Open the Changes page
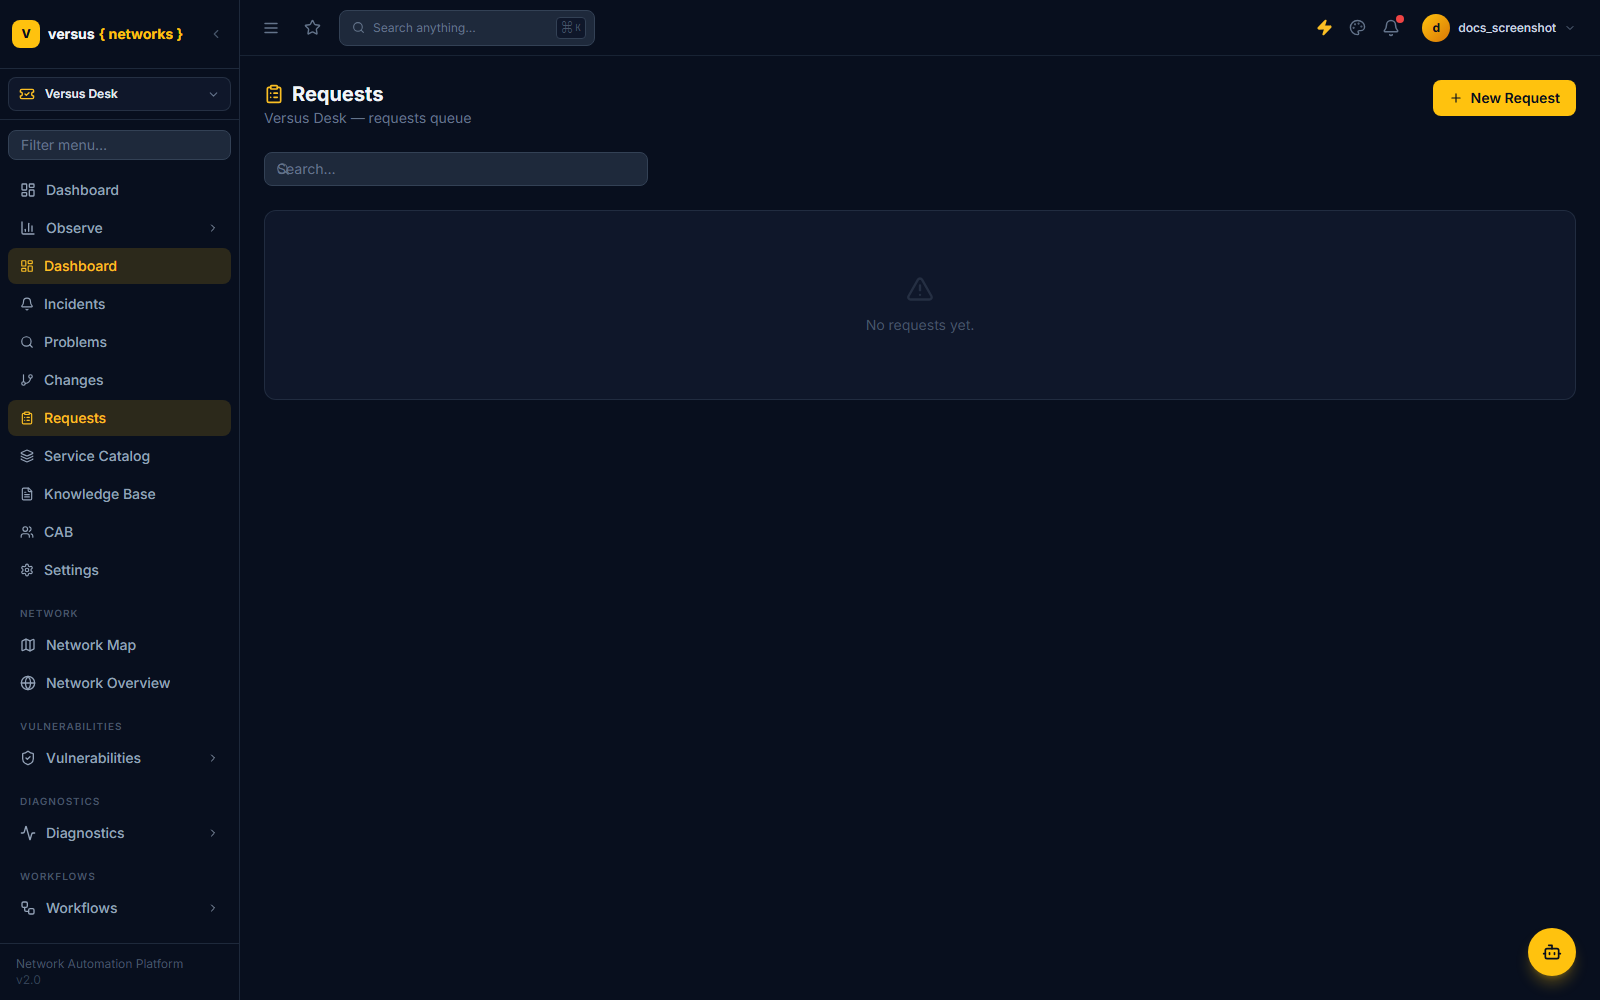1600x1000 pixels. 119,380
